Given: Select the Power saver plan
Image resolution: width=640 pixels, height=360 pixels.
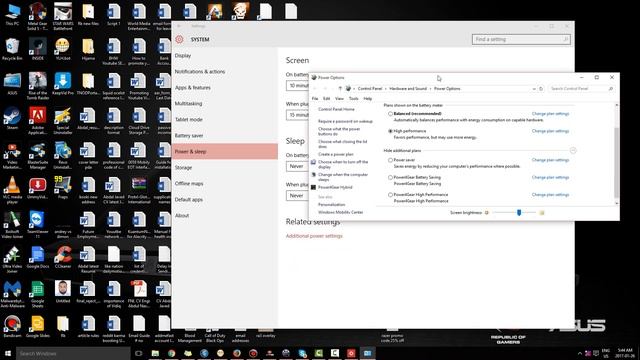Looking at the screenshot, I should pyautogui.click(x=390, y=160).
